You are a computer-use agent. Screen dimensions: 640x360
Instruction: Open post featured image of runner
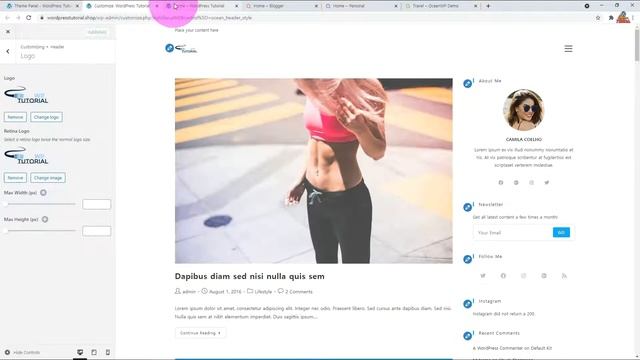coord(313,171)
